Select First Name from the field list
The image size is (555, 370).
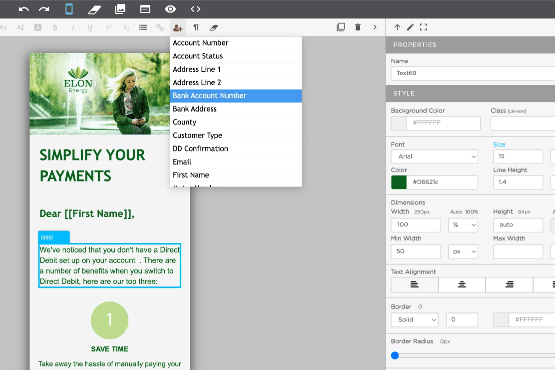pos(236,175)
